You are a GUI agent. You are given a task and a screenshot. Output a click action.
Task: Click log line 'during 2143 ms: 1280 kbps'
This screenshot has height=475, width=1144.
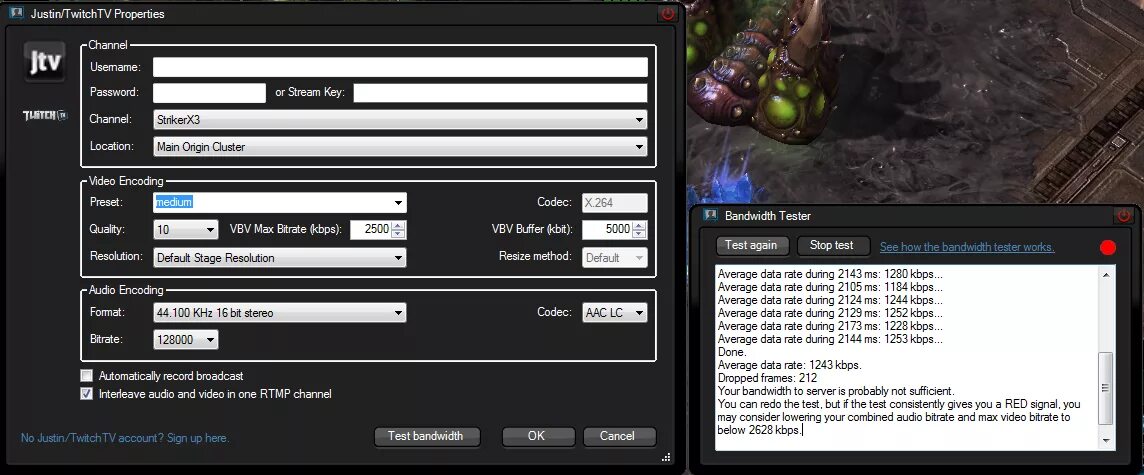[x=830, y=274]
